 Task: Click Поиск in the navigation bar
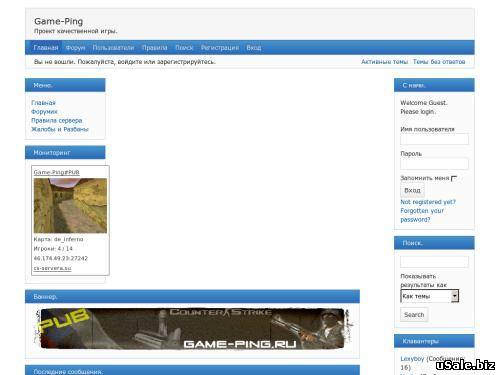tap(184, 48)
